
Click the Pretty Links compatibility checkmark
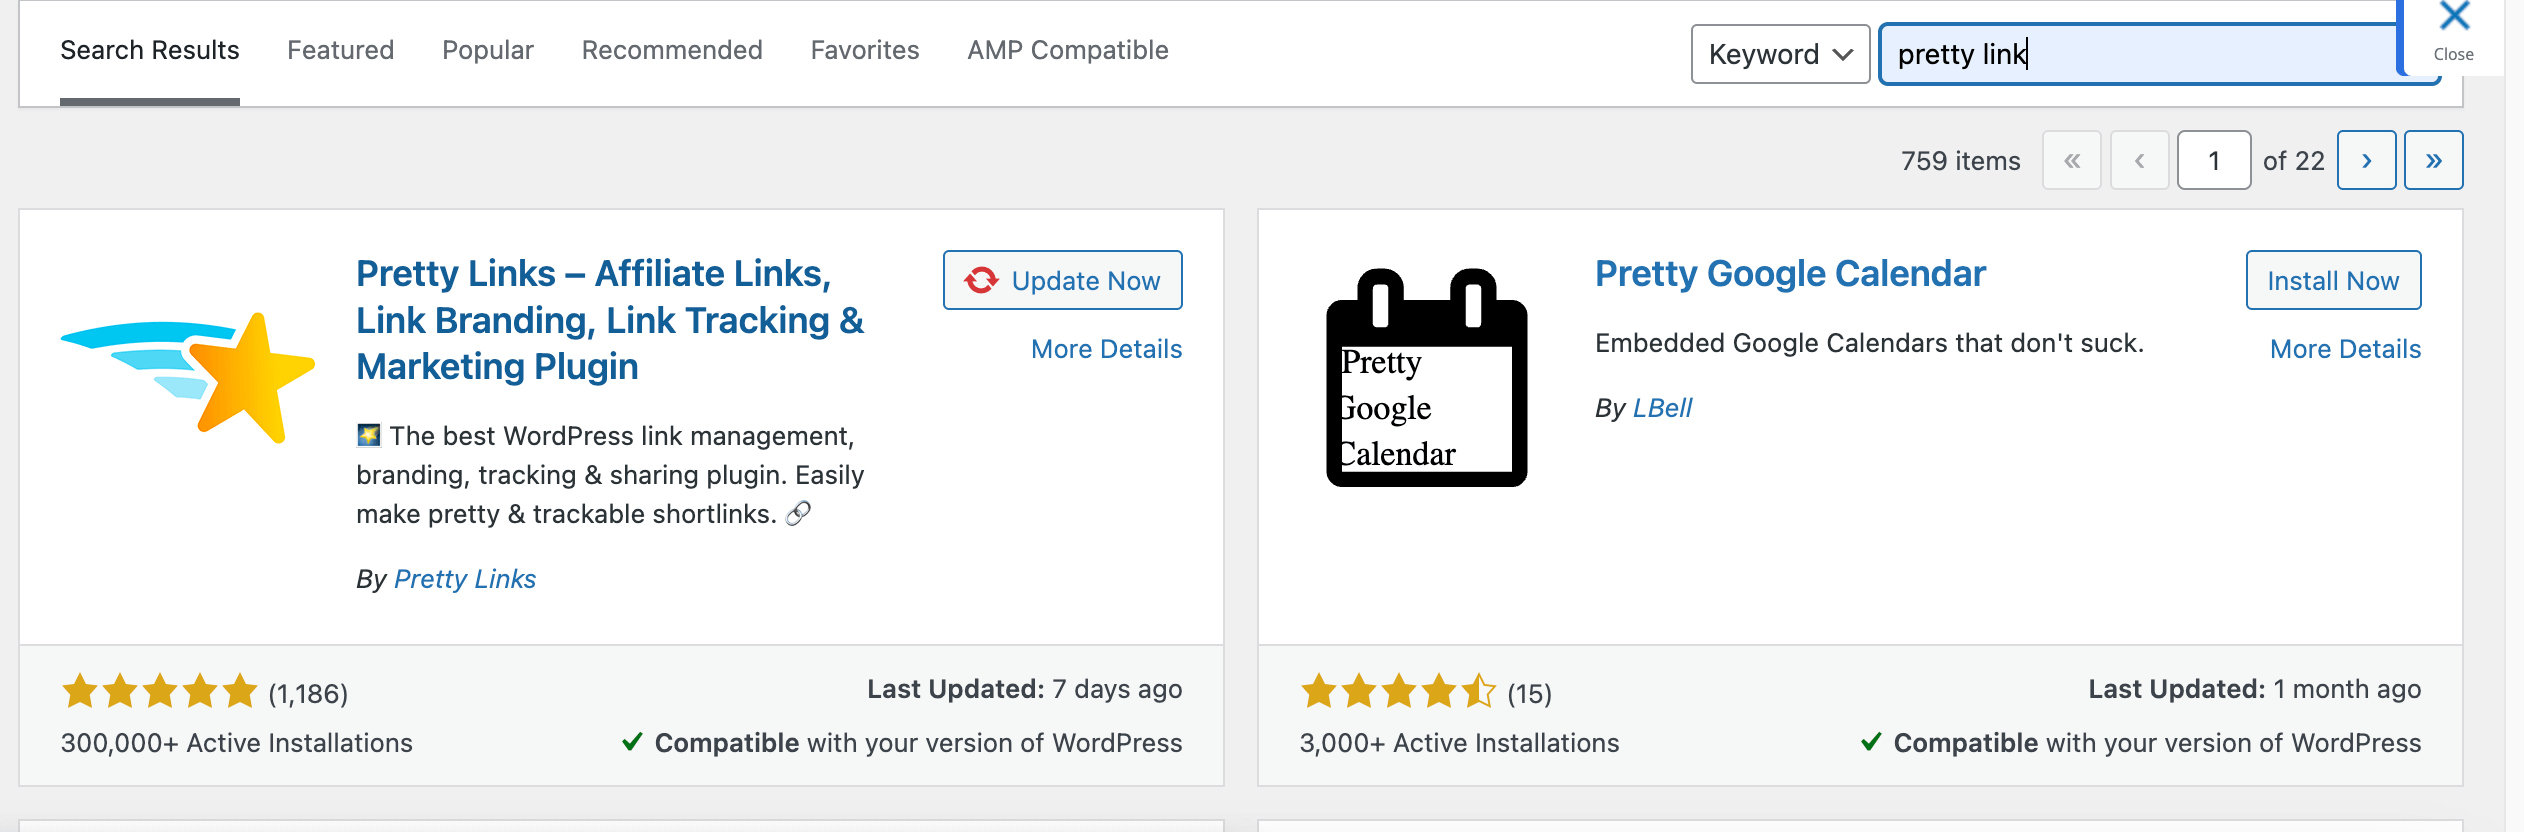632,742
